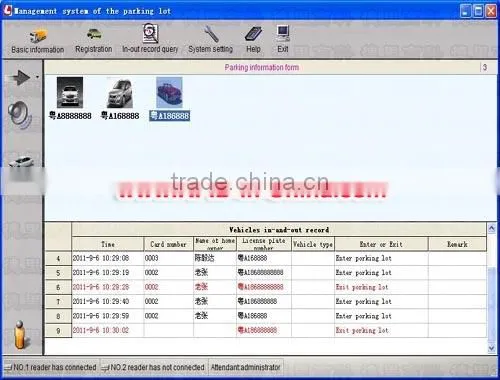Select row header number 5
Image resolution: width=500 pixels, height=380 pixels.
tap(58, 273)
